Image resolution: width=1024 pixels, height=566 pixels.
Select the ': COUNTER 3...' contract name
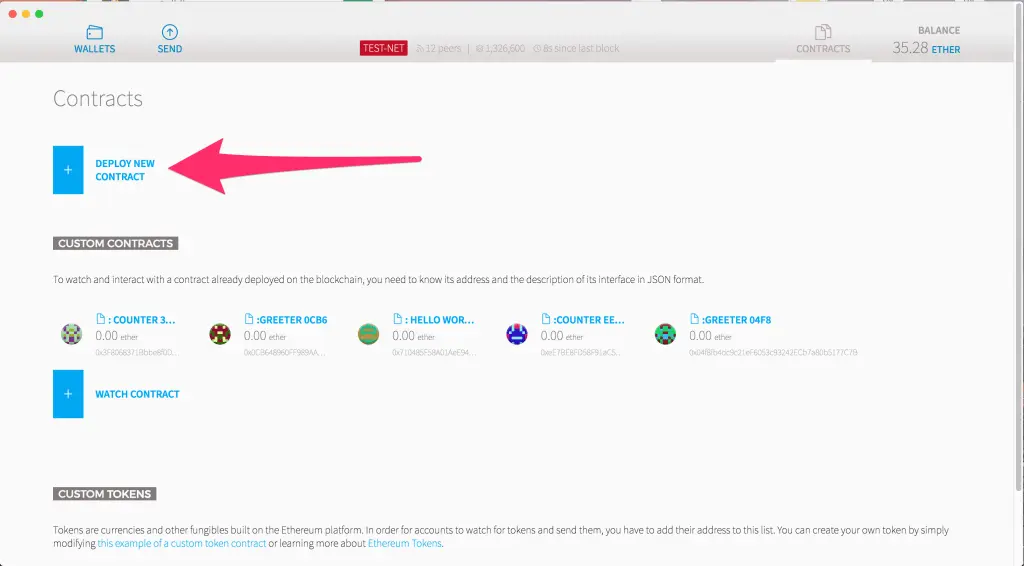(142, 320)
